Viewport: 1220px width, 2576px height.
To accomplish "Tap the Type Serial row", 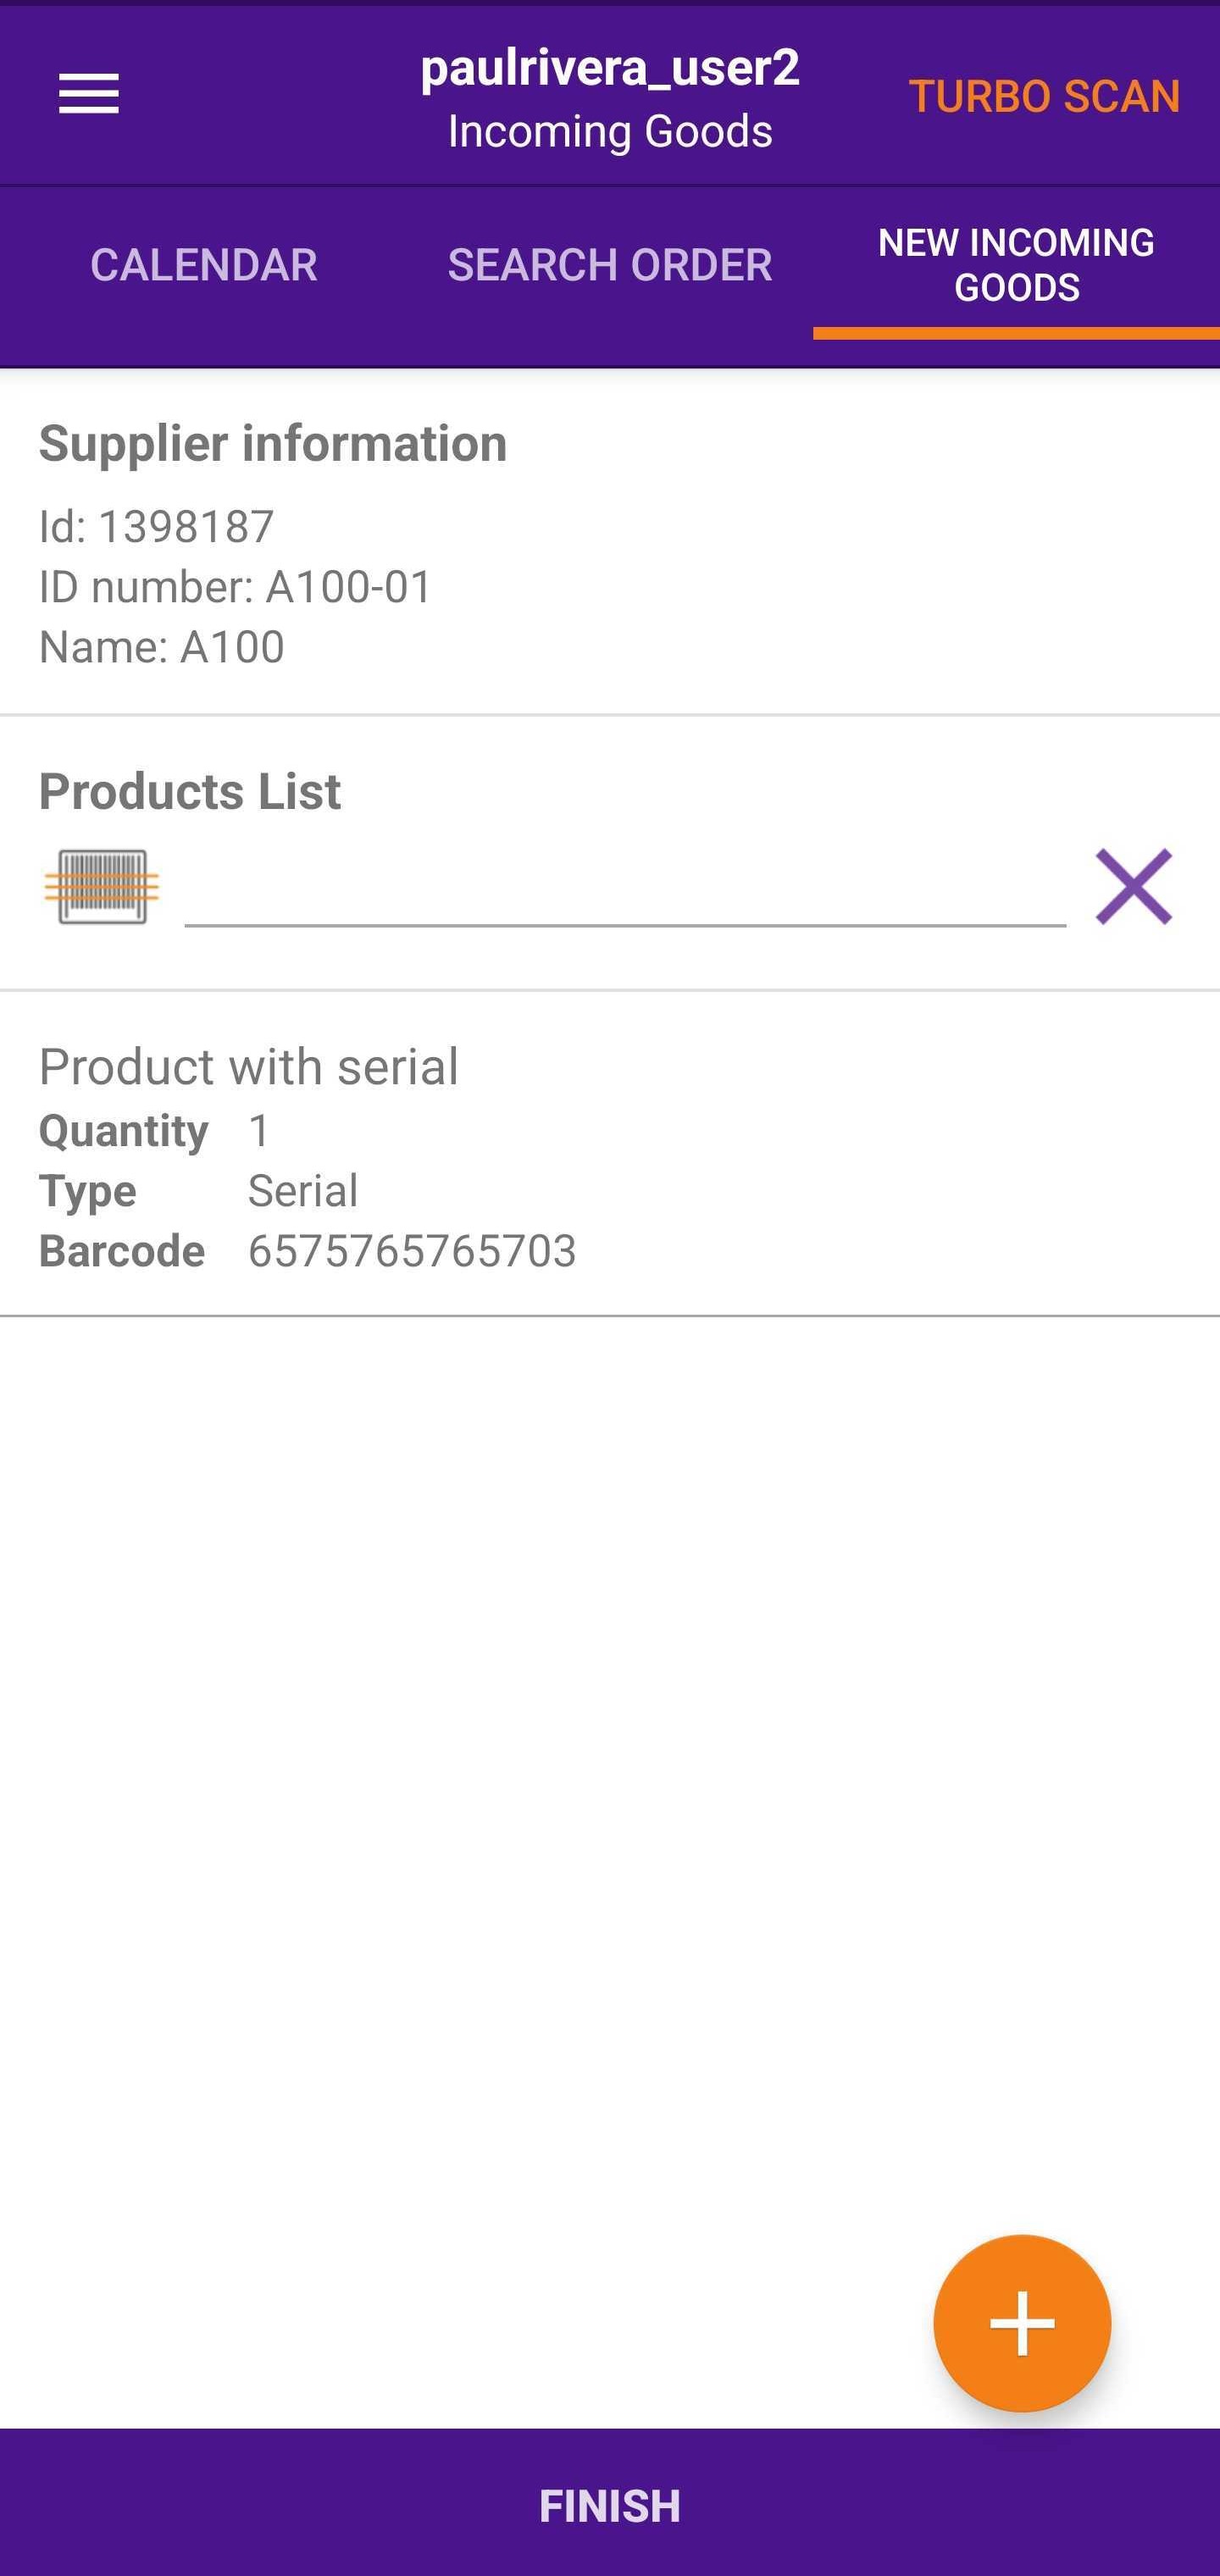I will pos(198,1191).
